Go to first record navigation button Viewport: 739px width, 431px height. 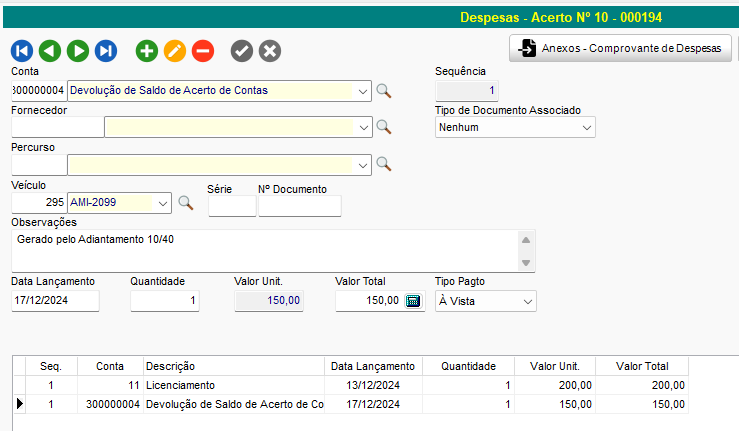pos(22,50)
